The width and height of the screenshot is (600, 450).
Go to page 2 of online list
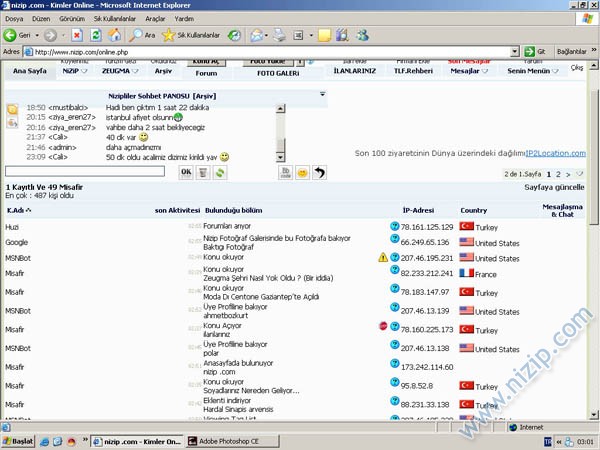coord(558,174)
